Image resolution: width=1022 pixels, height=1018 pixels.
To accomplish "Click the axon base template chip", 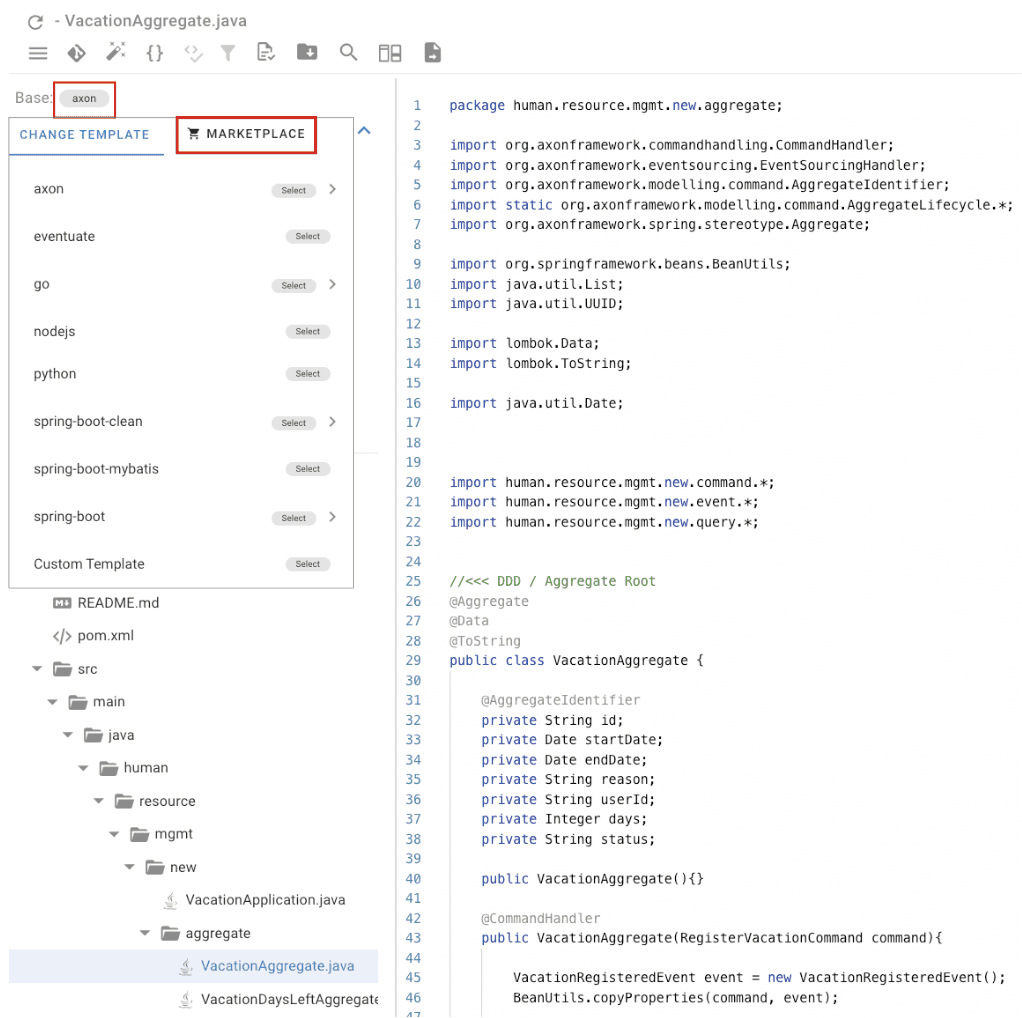I will [x=84, y=99].
